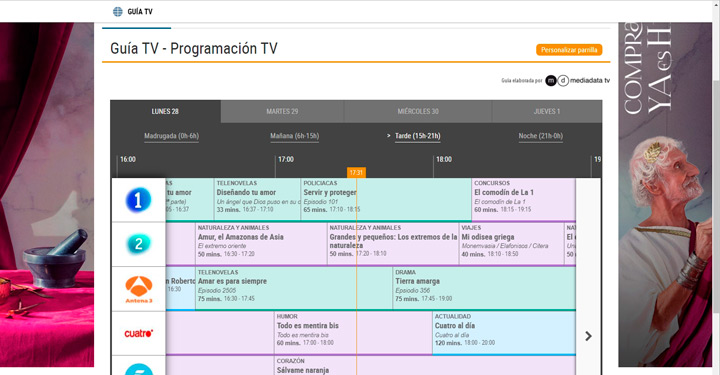Viewport: 720px width, 375px height.
Task: Click the mediadata.tv logo
Action: [578, 80]
